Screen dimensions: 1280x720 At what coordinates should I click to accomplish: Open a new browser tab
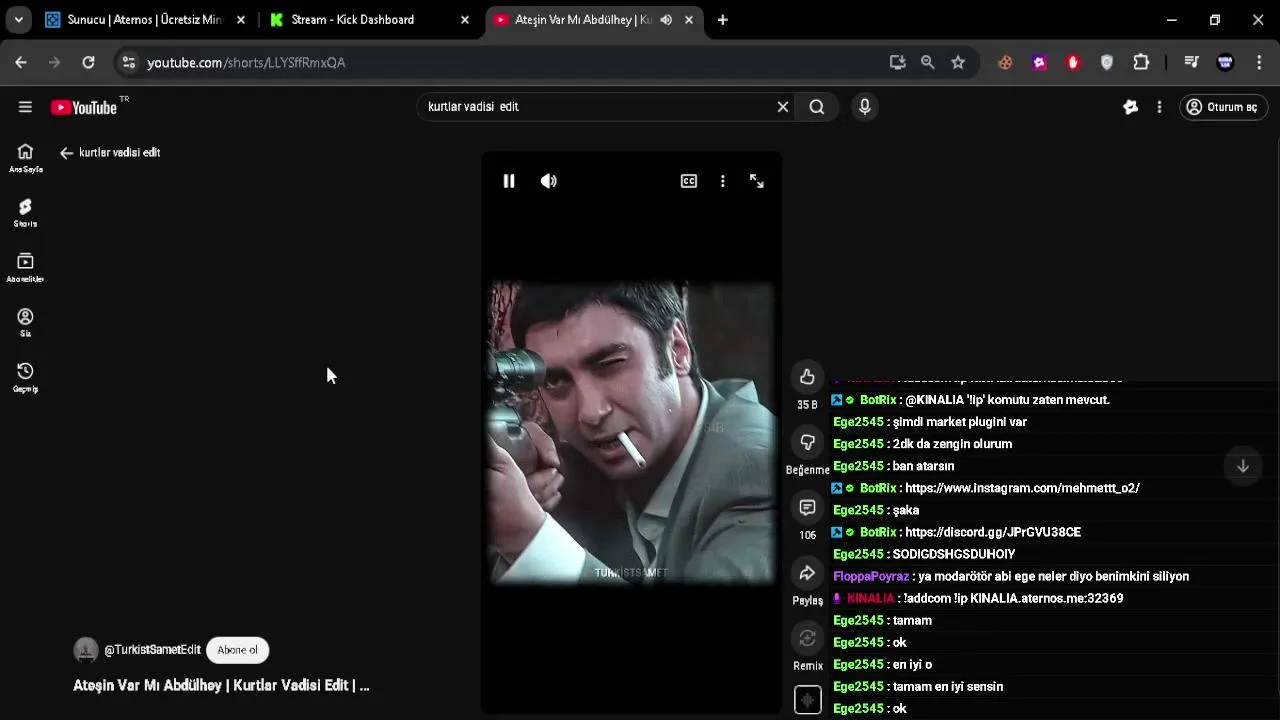point(723,20)
